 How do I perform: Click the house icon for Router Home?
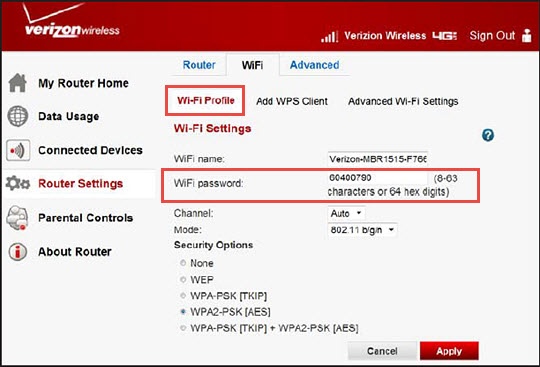point(18,83)
